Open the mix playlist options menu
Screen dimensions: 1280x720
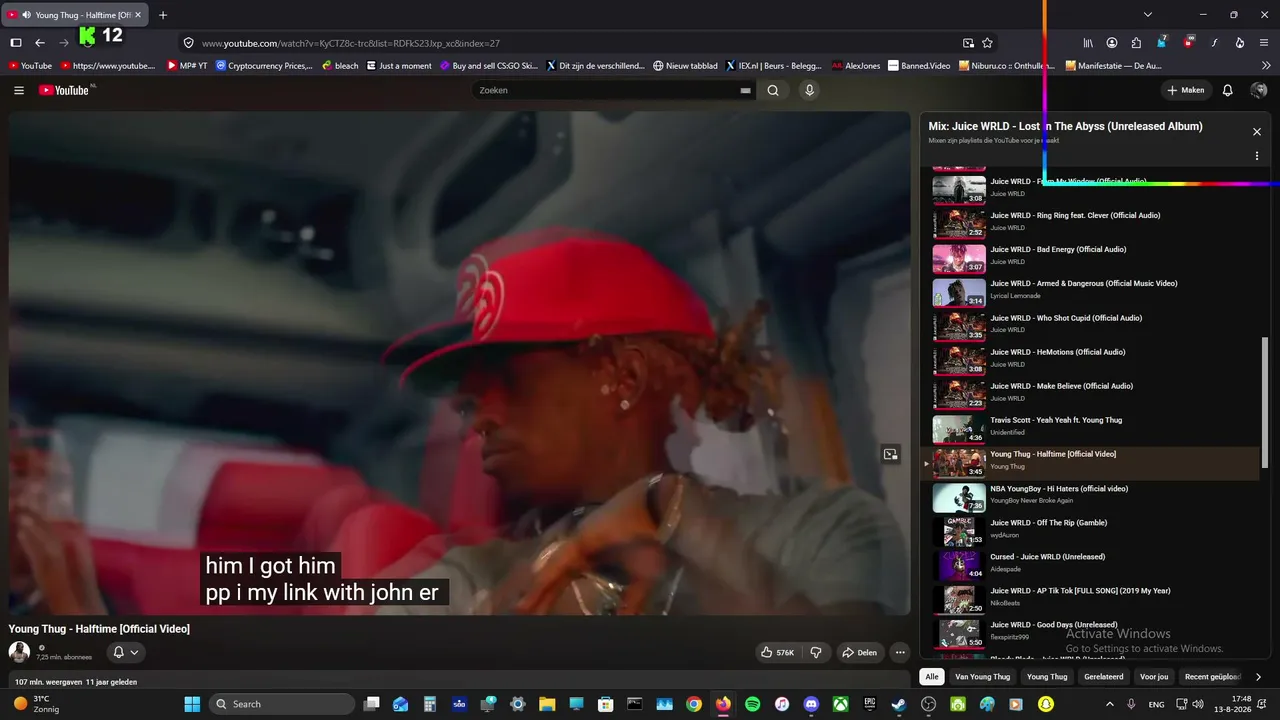pyautogui.click(x=1257, y=156)
